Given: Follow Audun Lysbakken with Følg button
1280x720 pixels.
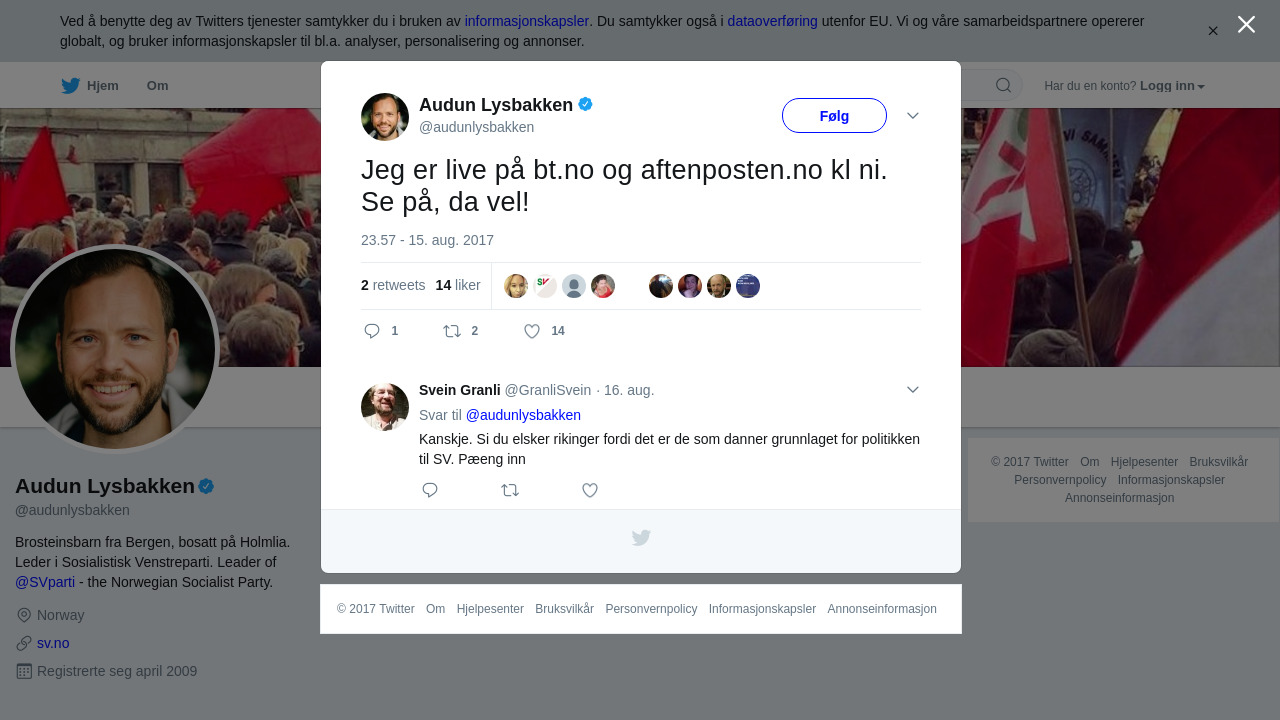Looking at the screenshot, I should pos(834,116).
